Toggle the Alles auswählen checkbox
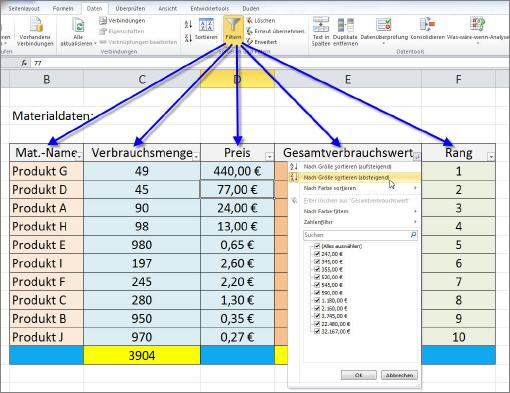 pyautogui.click(x=317, y=246)
